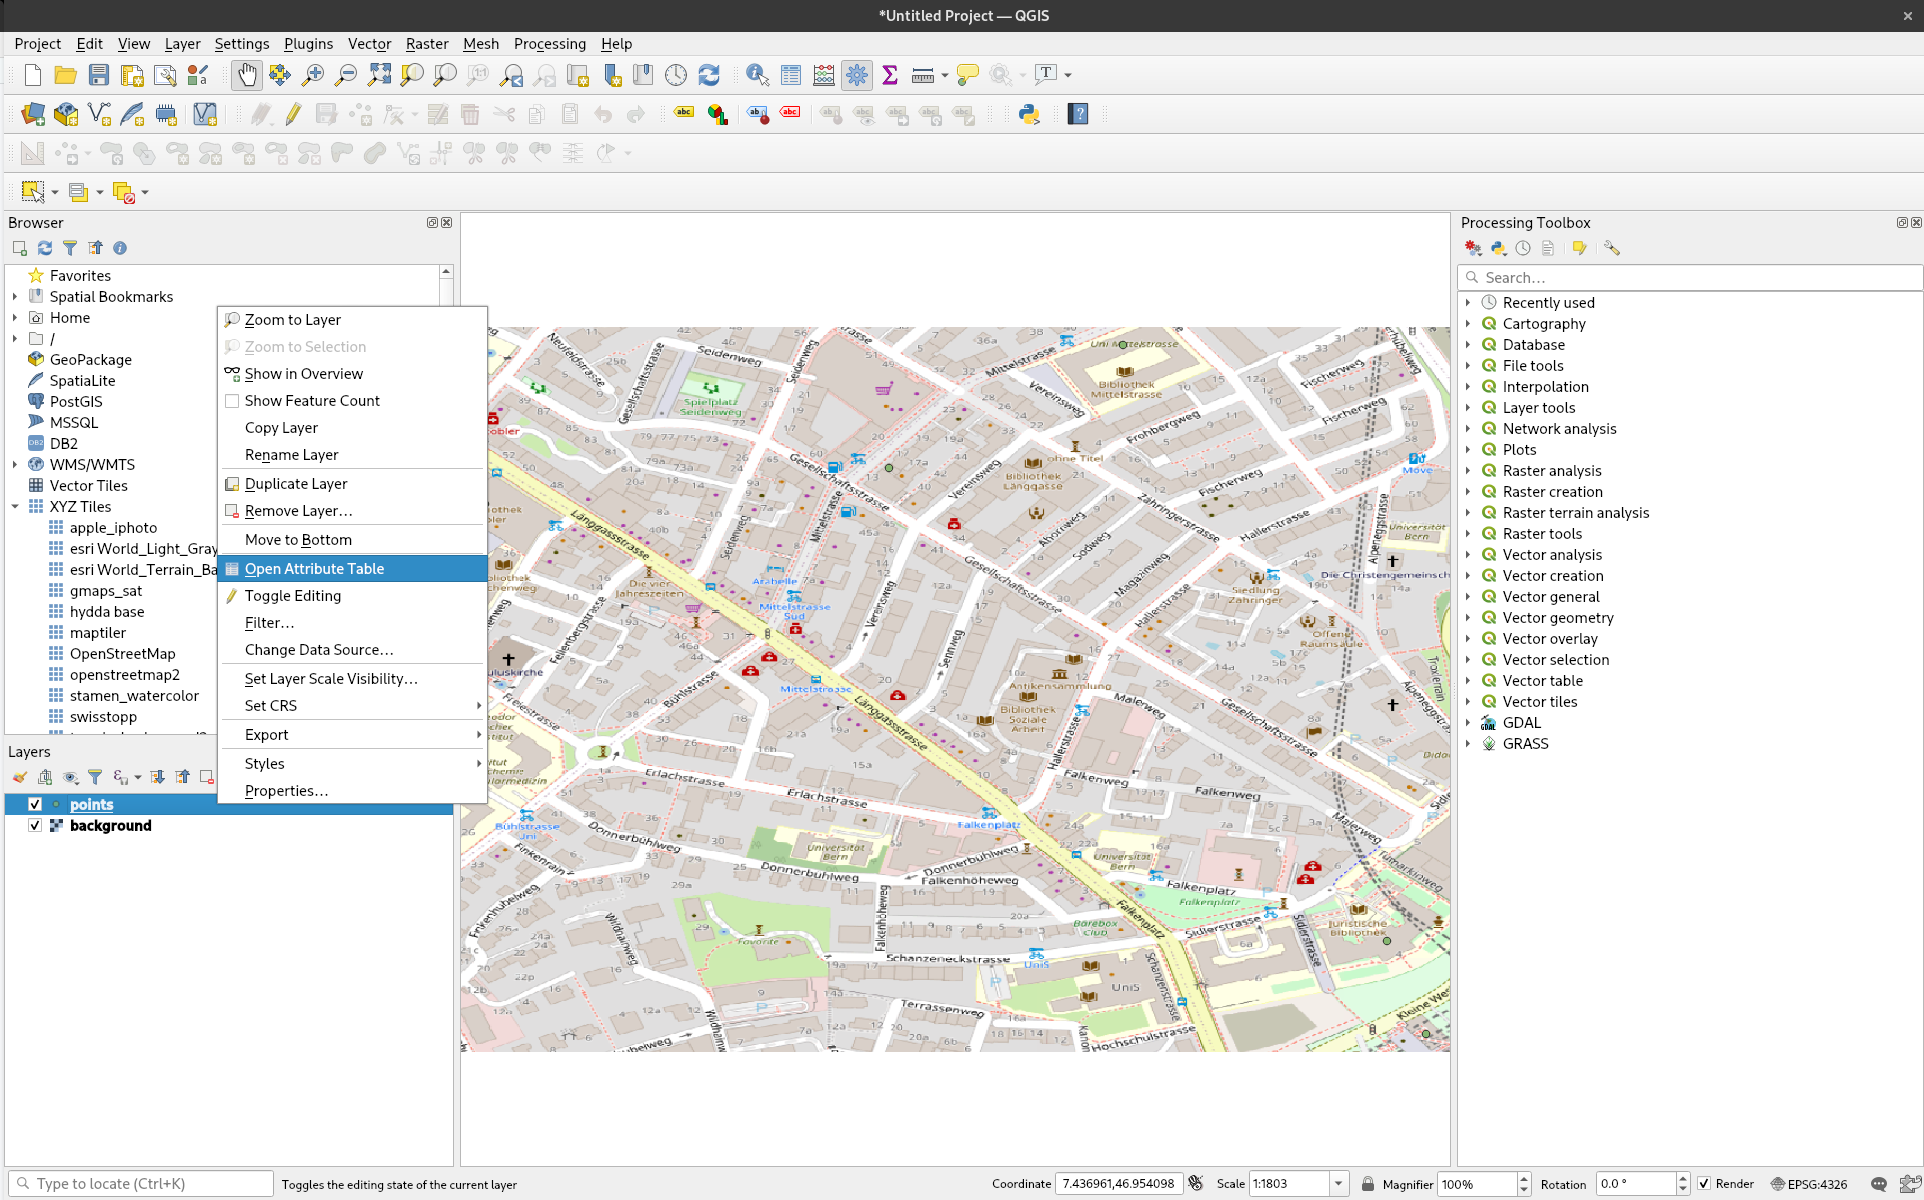Click the Statistical Summary sigma icon

pos(889,75)
